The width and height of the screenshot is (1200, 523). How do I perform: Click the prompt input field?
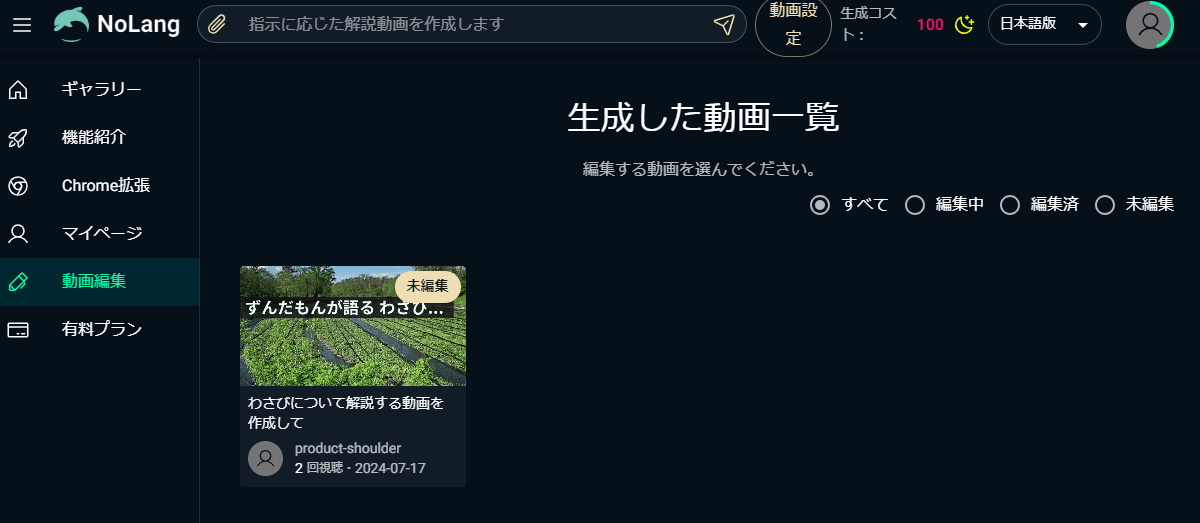click(x=472, y=25)
